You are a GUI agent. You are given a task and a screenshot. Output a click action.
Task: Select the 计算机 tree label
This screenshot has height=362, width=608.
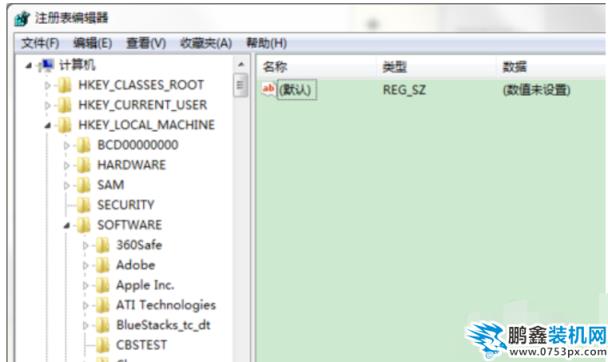click(x=77, y=65)
